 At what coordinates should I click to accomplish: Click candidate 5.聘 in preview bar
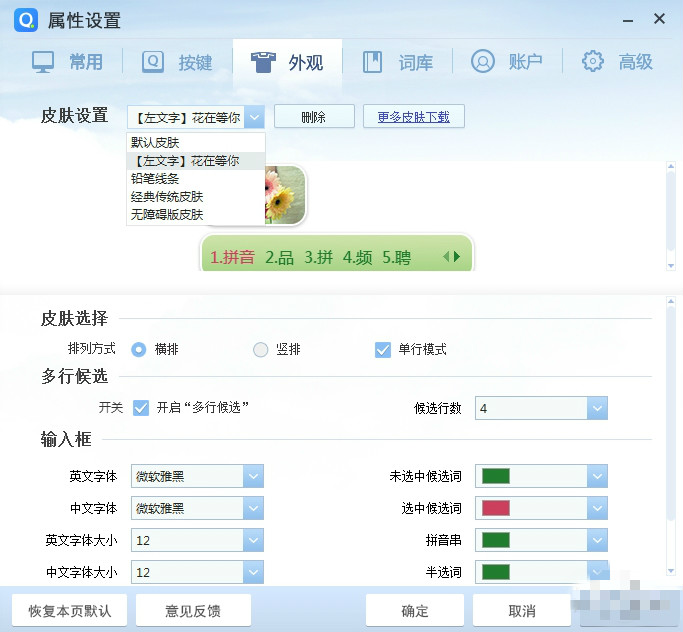[396, 257]
